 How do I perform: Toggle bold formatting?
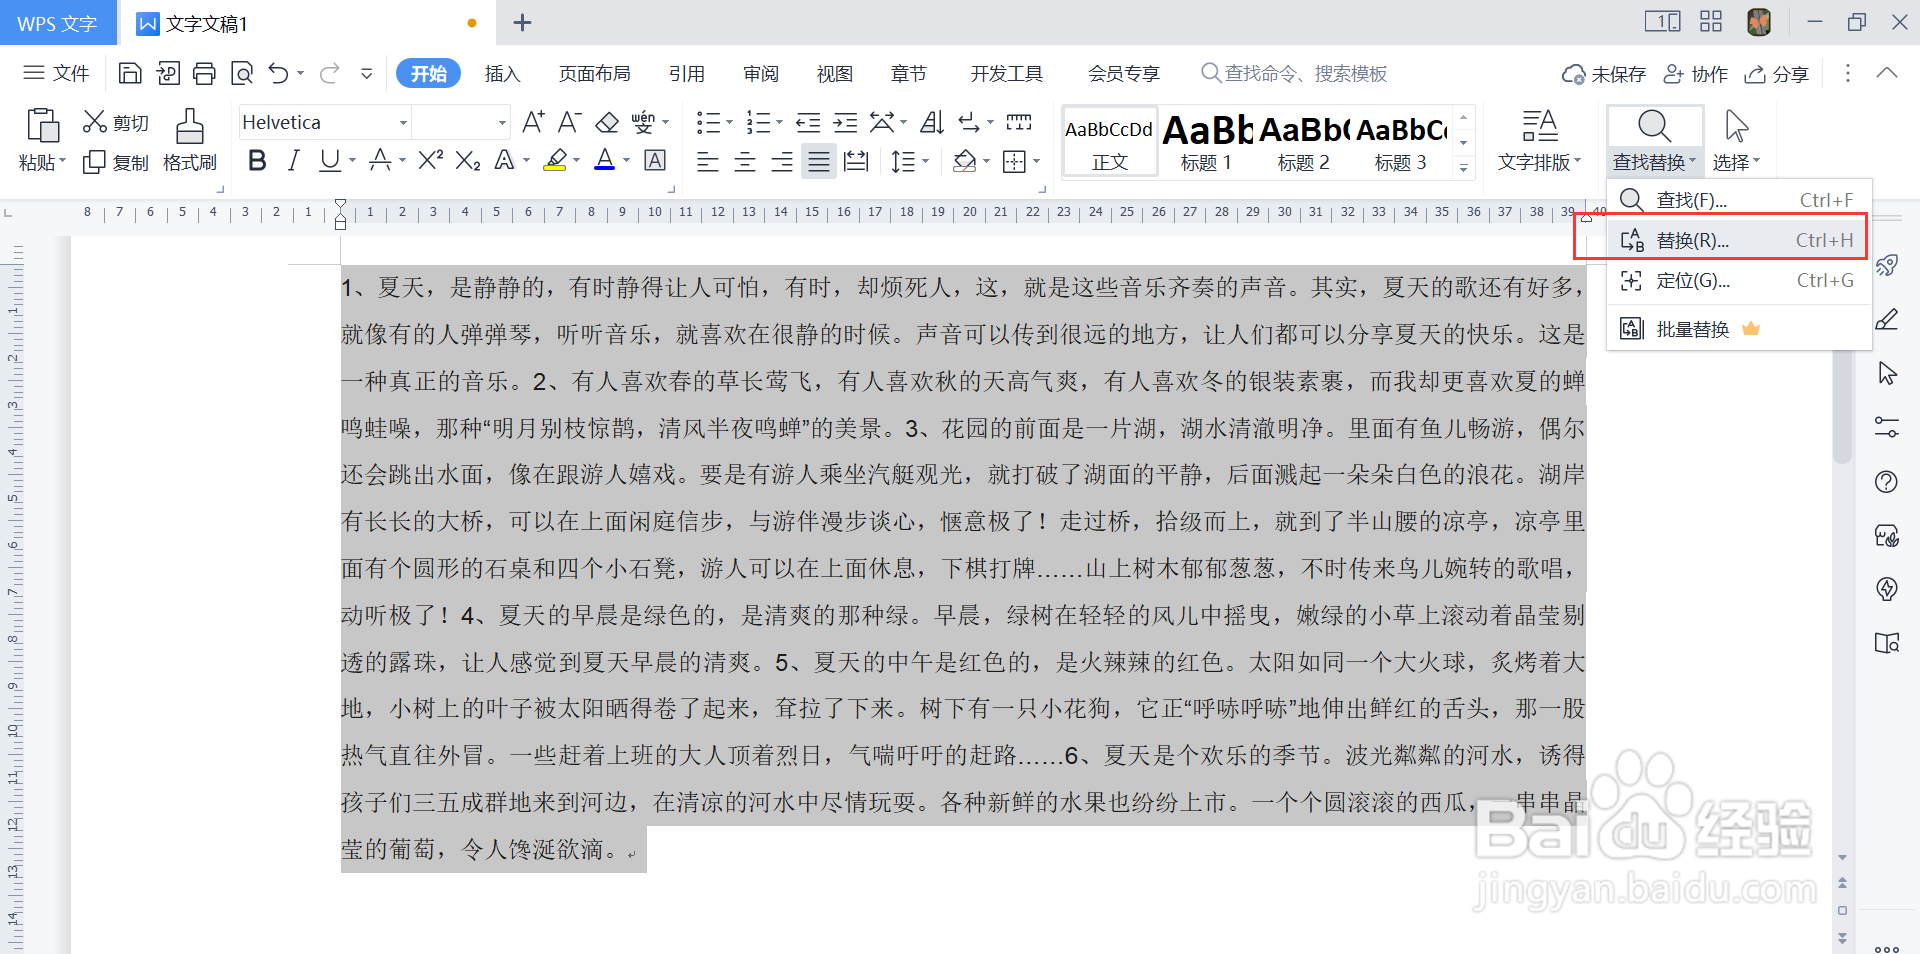tap(256, 160)
